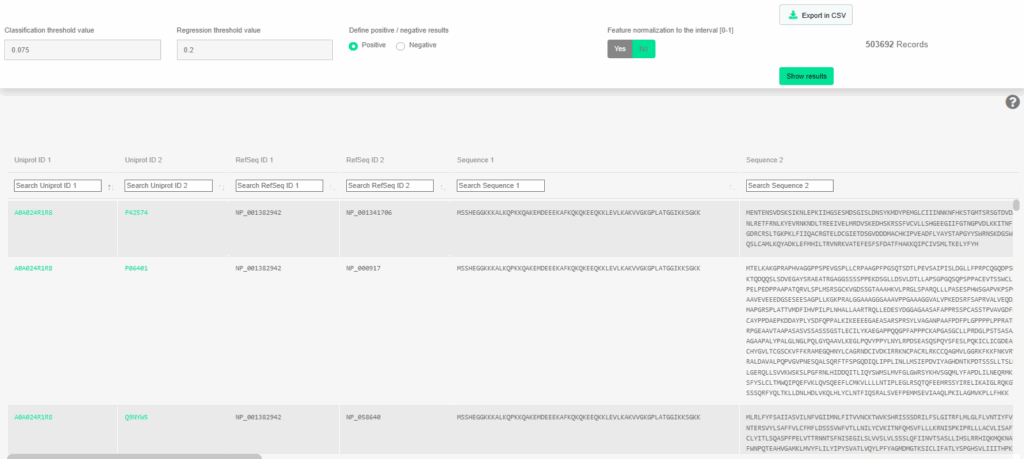The image size is (1024, 459).
Task: Click the Search RefSeq ID 1 filter box
Action: click(279, 186)
